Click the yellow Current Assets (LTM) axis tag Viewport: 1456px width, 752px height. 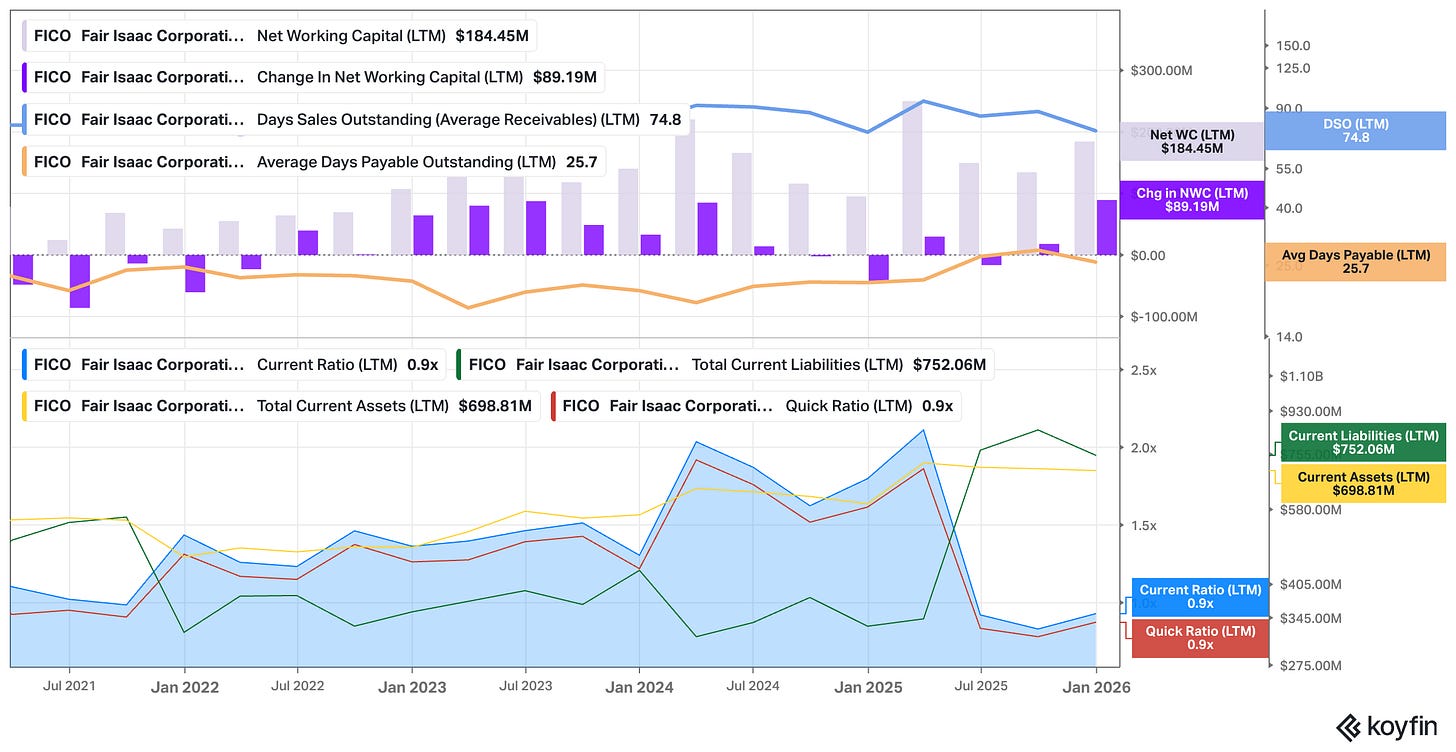(x=1363, y=484)
